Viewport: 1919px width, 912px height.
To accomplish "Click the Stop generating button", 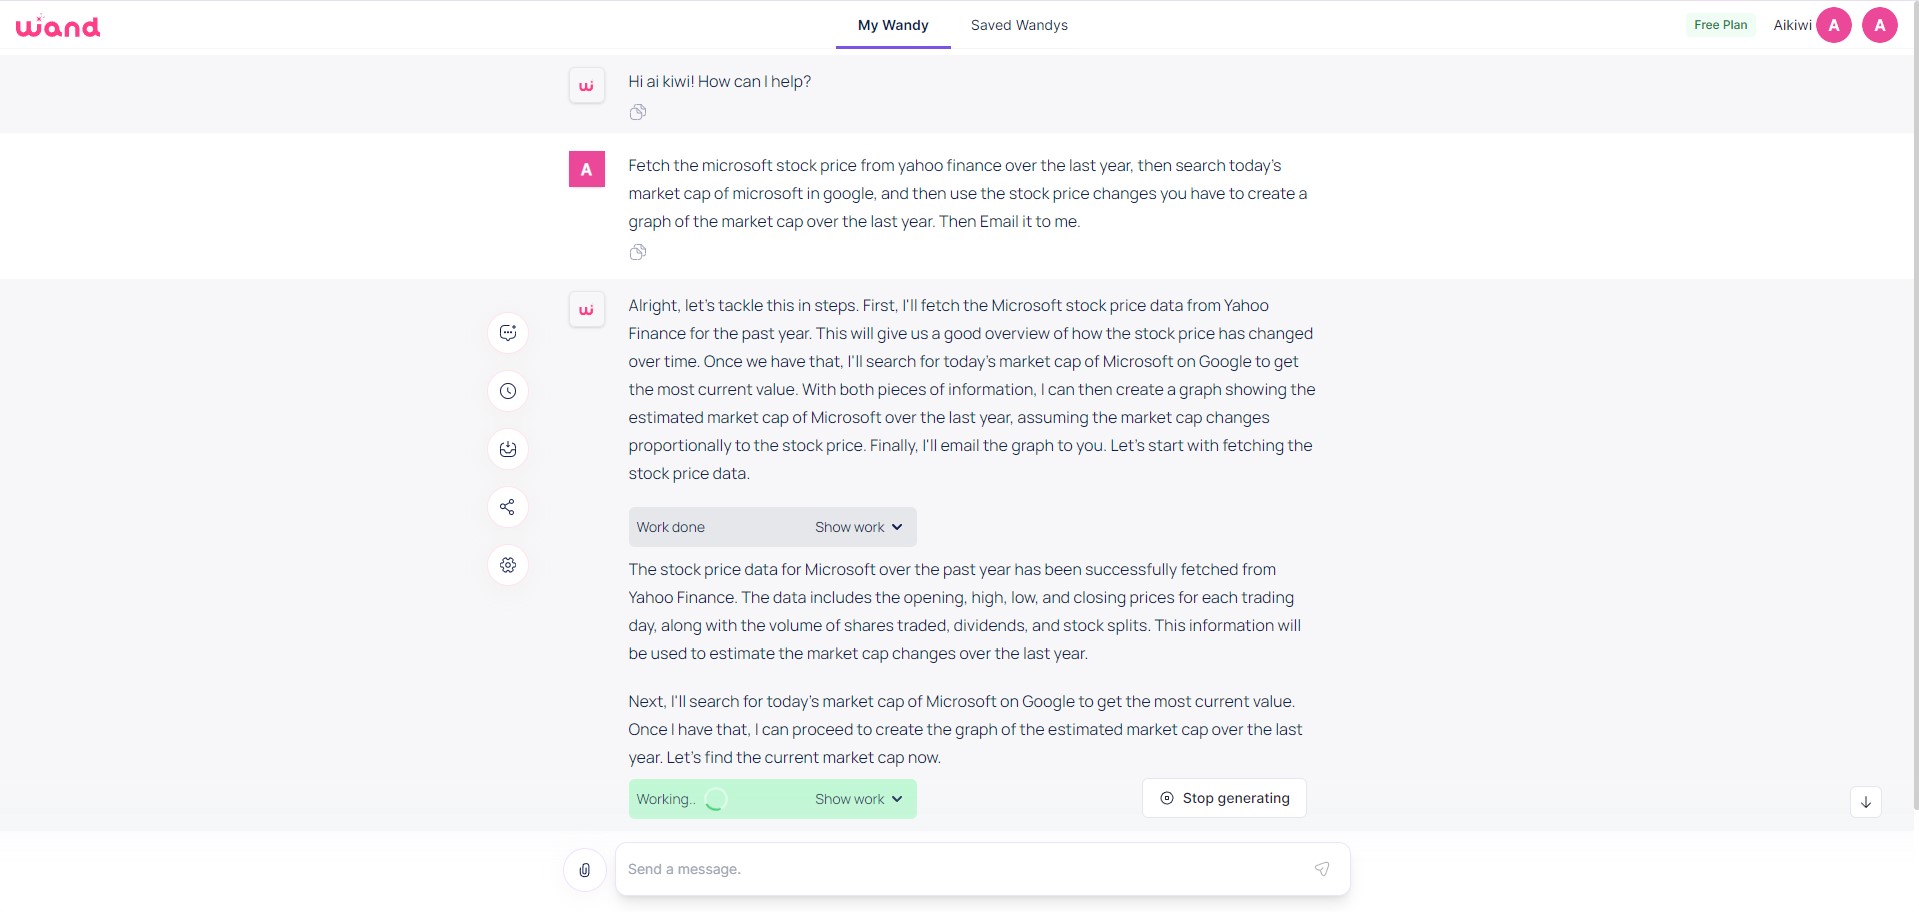I will tap(1224, 798).
